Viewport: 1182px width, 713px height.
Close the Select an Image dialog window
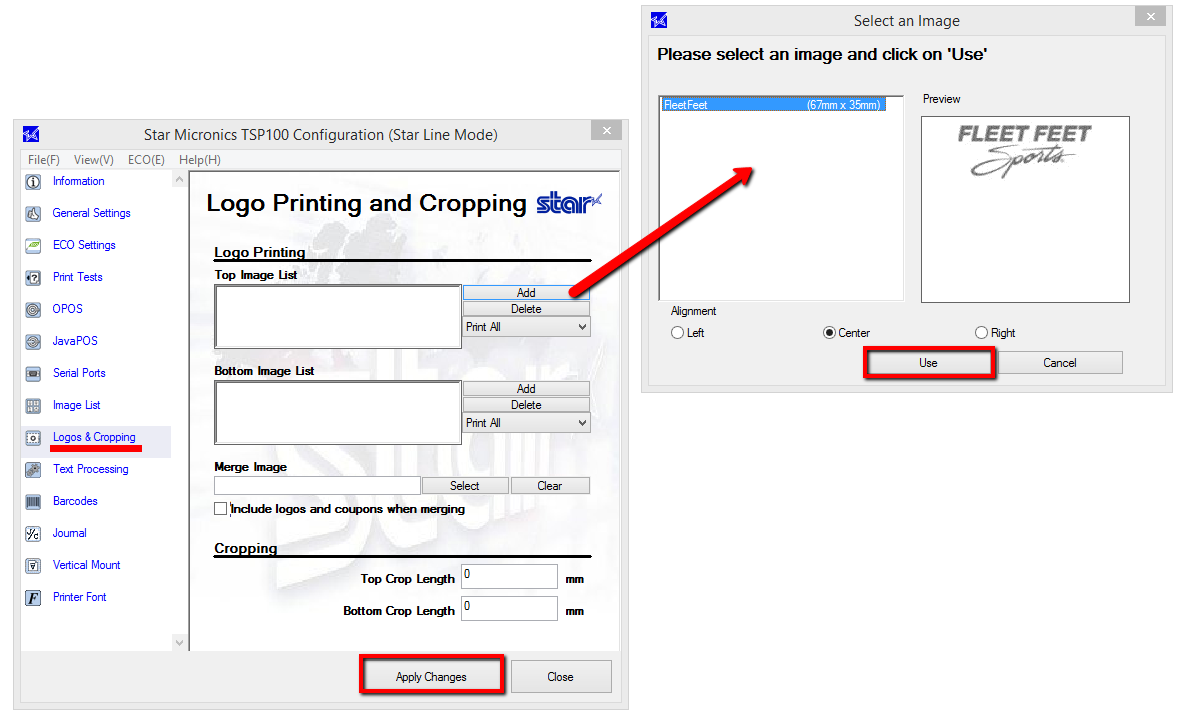1150,17
